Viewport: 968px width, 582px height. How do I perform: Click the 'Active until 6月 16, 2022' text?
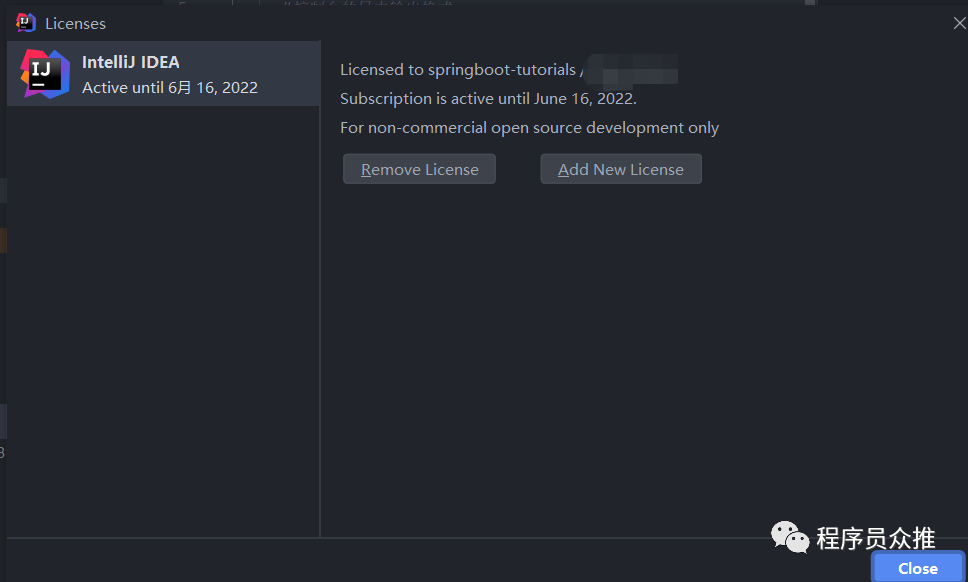click(x=170, y=88)
